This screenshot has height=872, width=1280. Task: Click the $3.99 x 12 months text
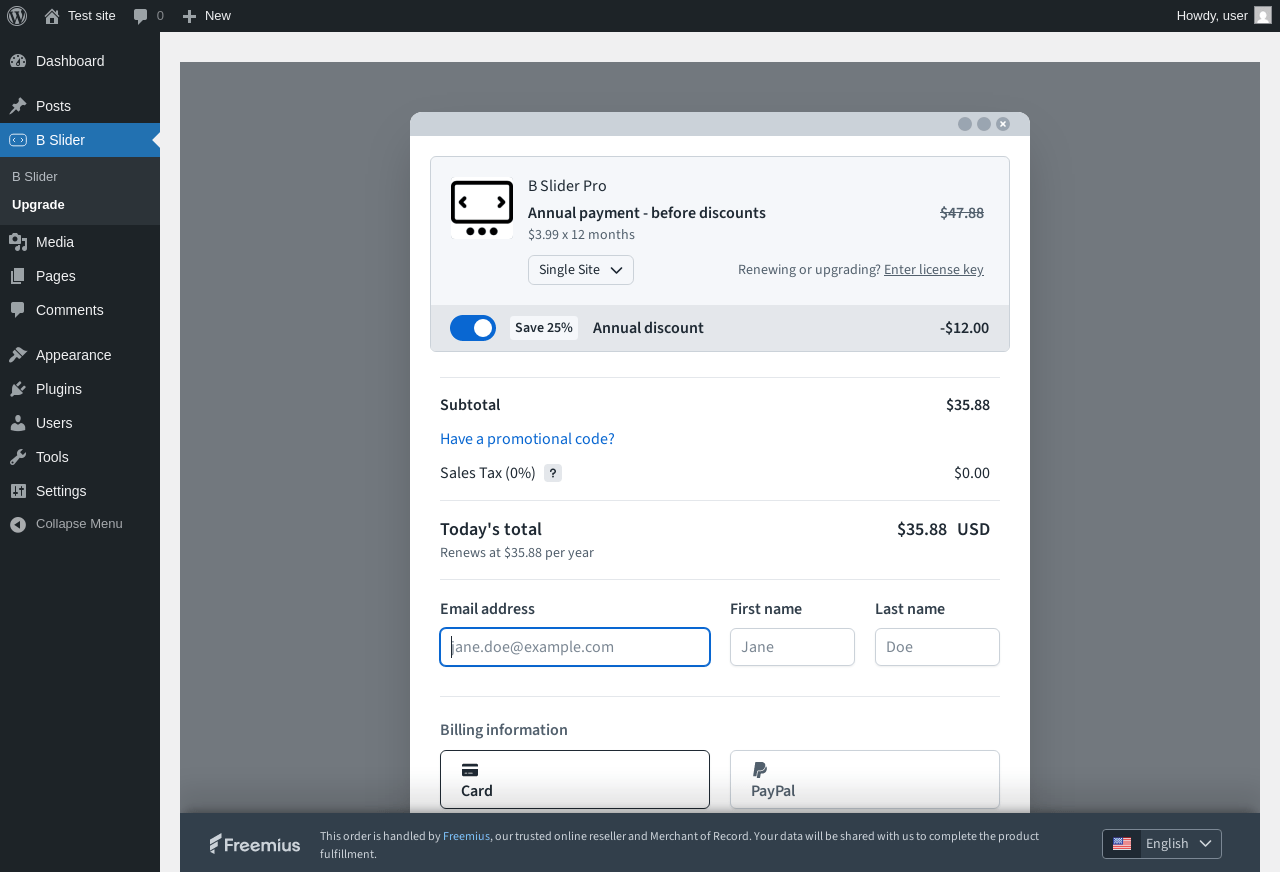(581, 235)
